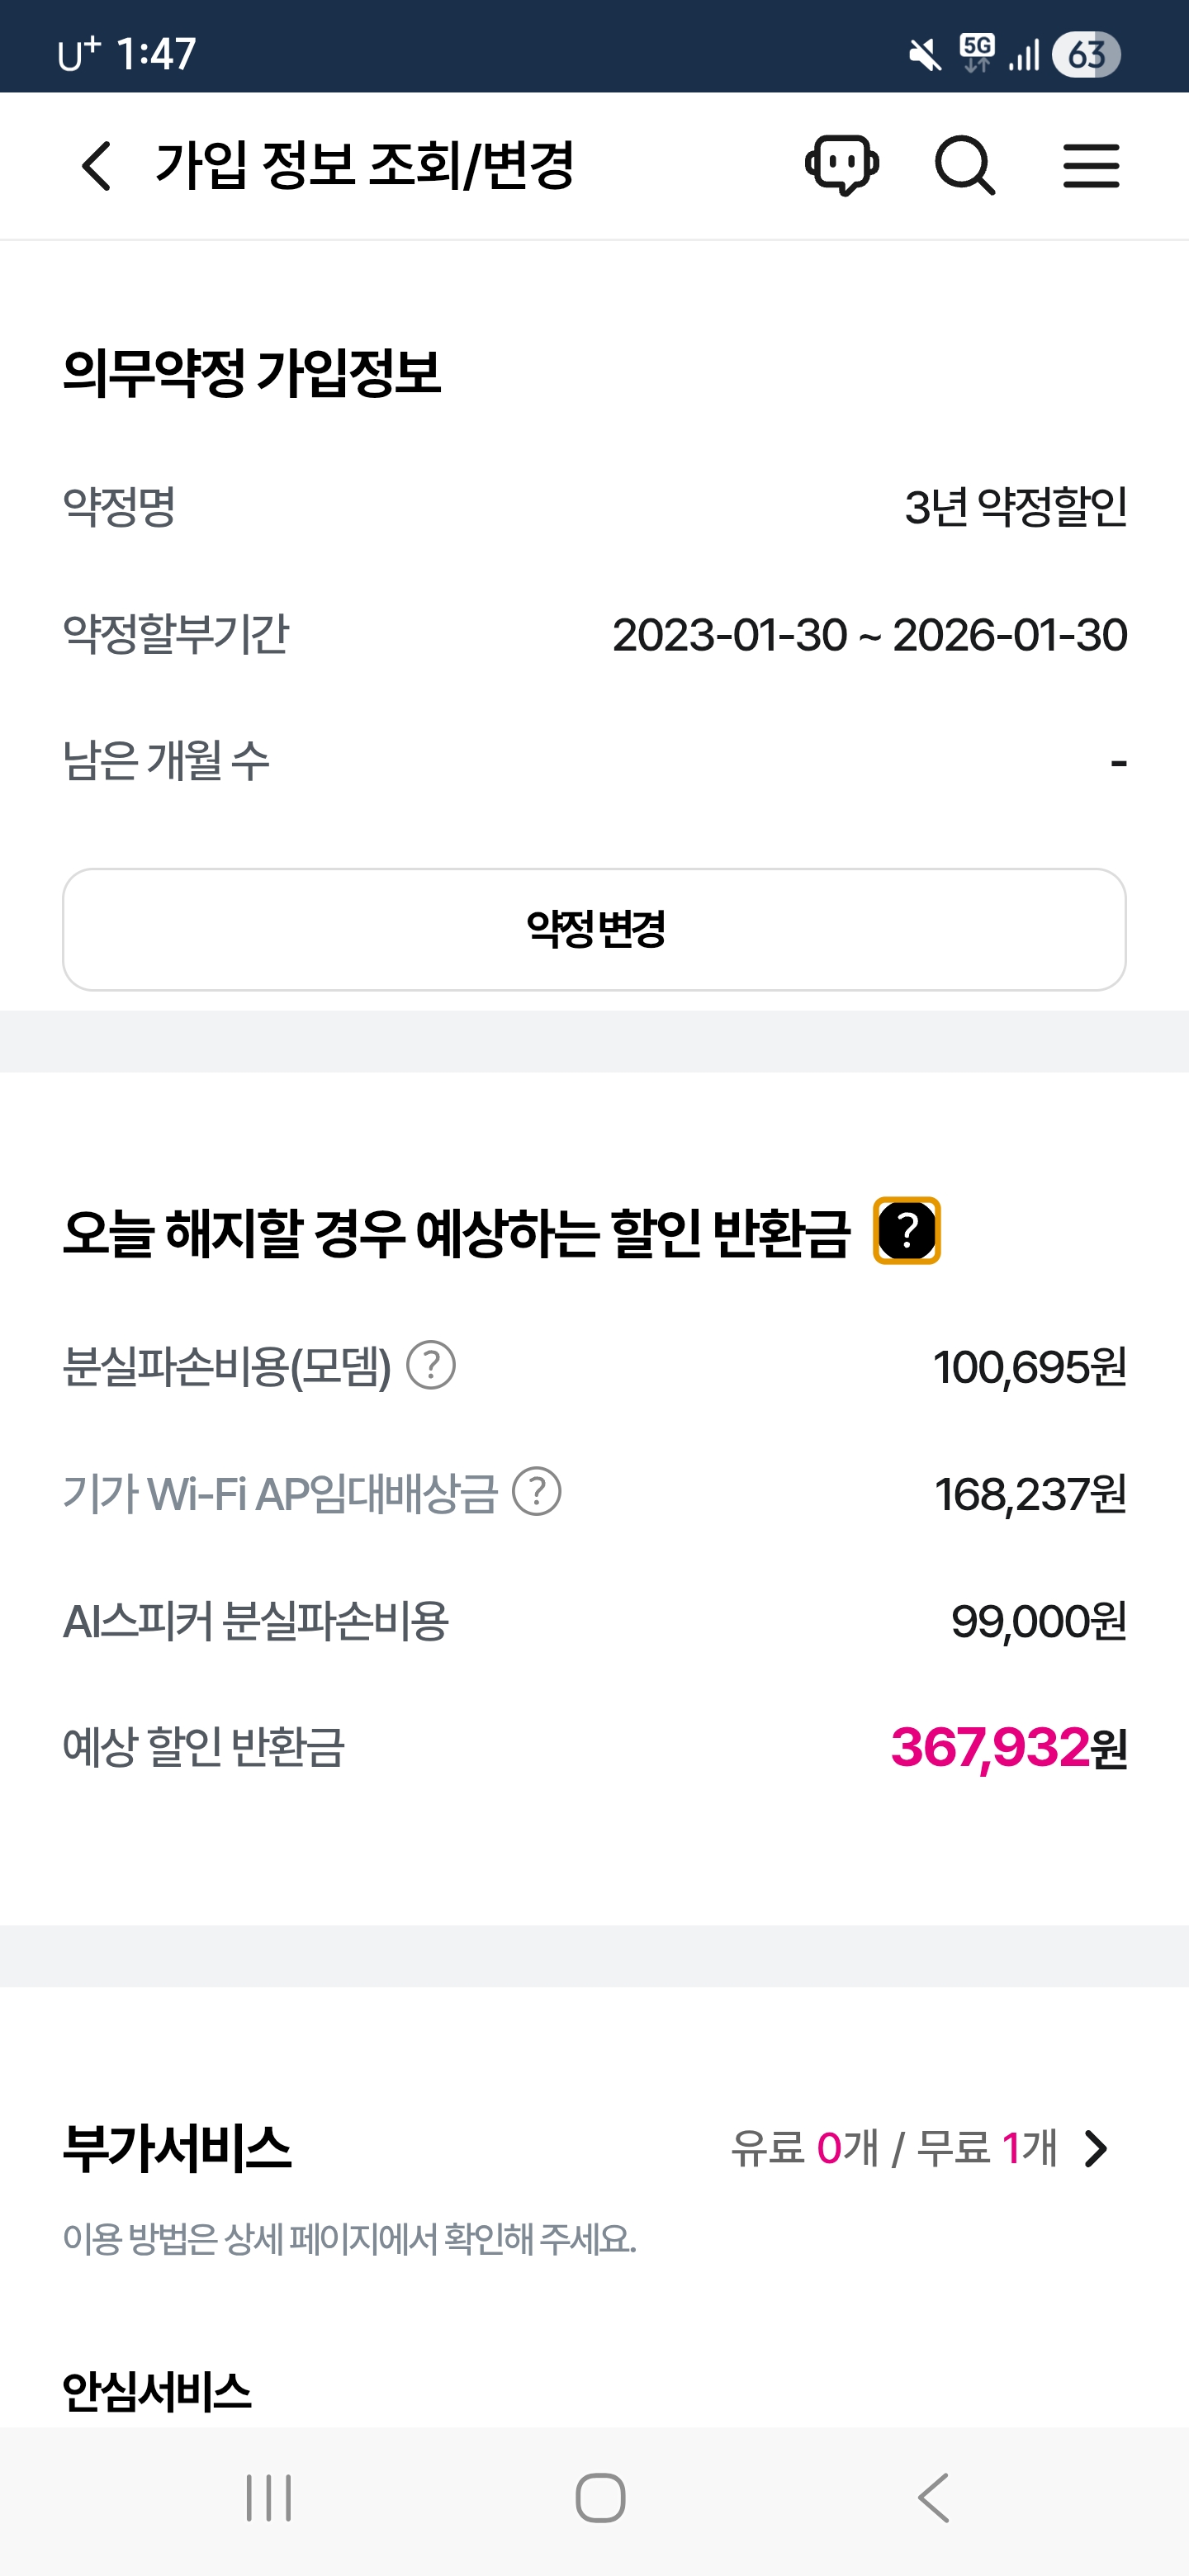The height and width of the screenshot is (2576, 1189).
Task: Tap the 약정변경 button
Action: point(594,929)
